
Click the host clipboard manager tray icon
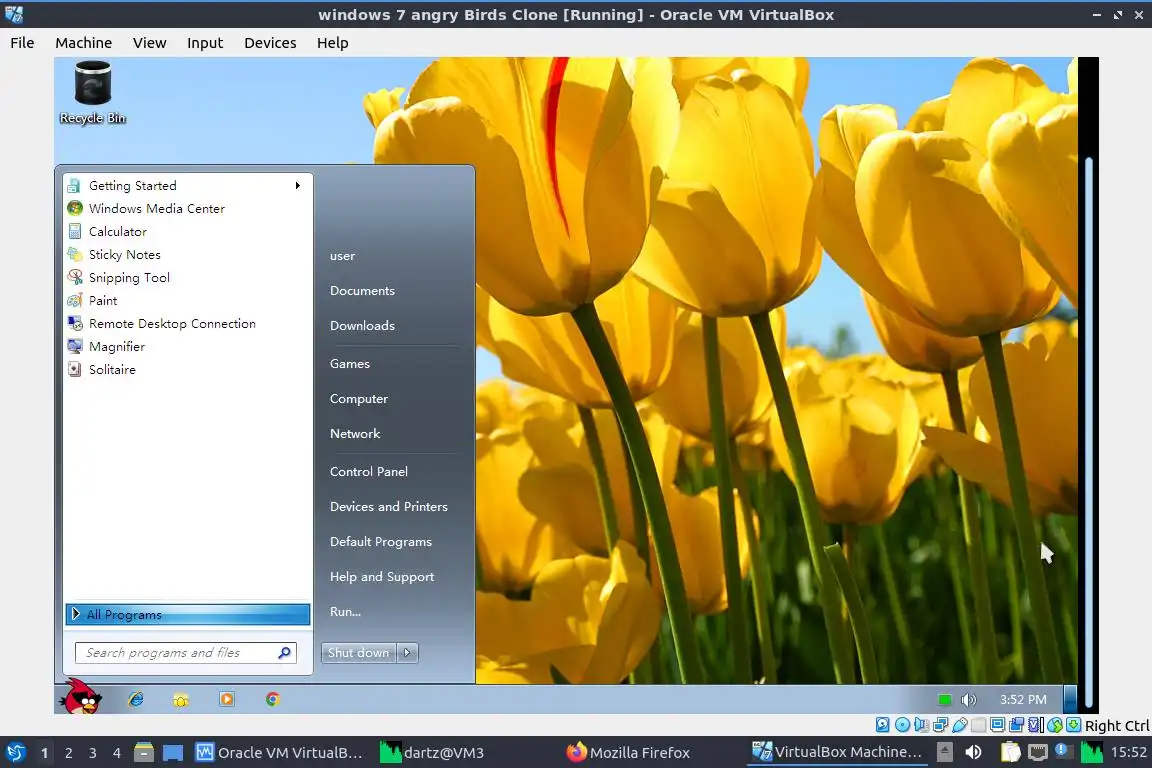[x=1011, y=752]
